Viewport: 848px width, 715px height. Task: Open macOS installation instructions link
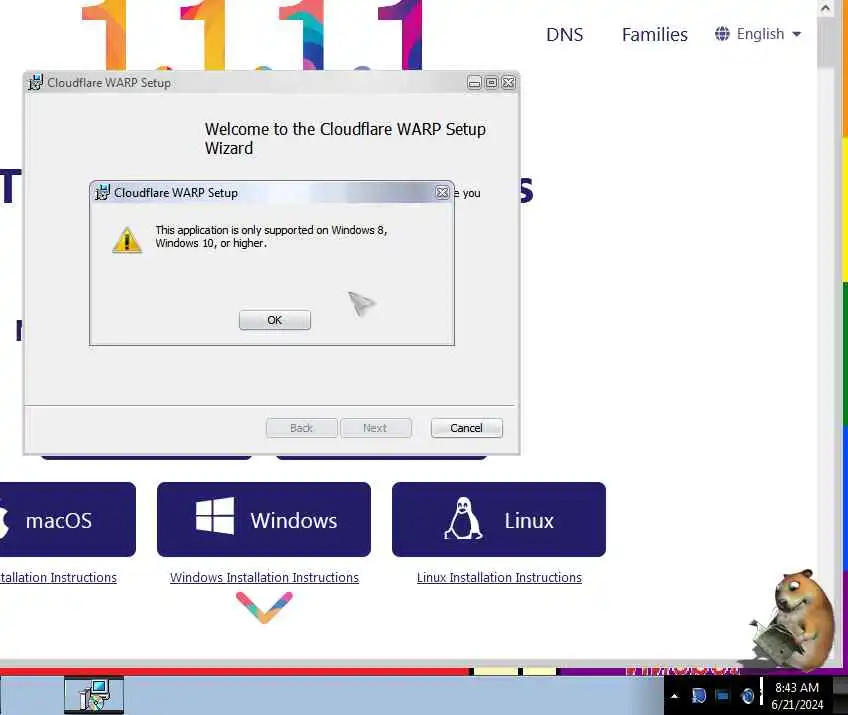tap(58, 578)
